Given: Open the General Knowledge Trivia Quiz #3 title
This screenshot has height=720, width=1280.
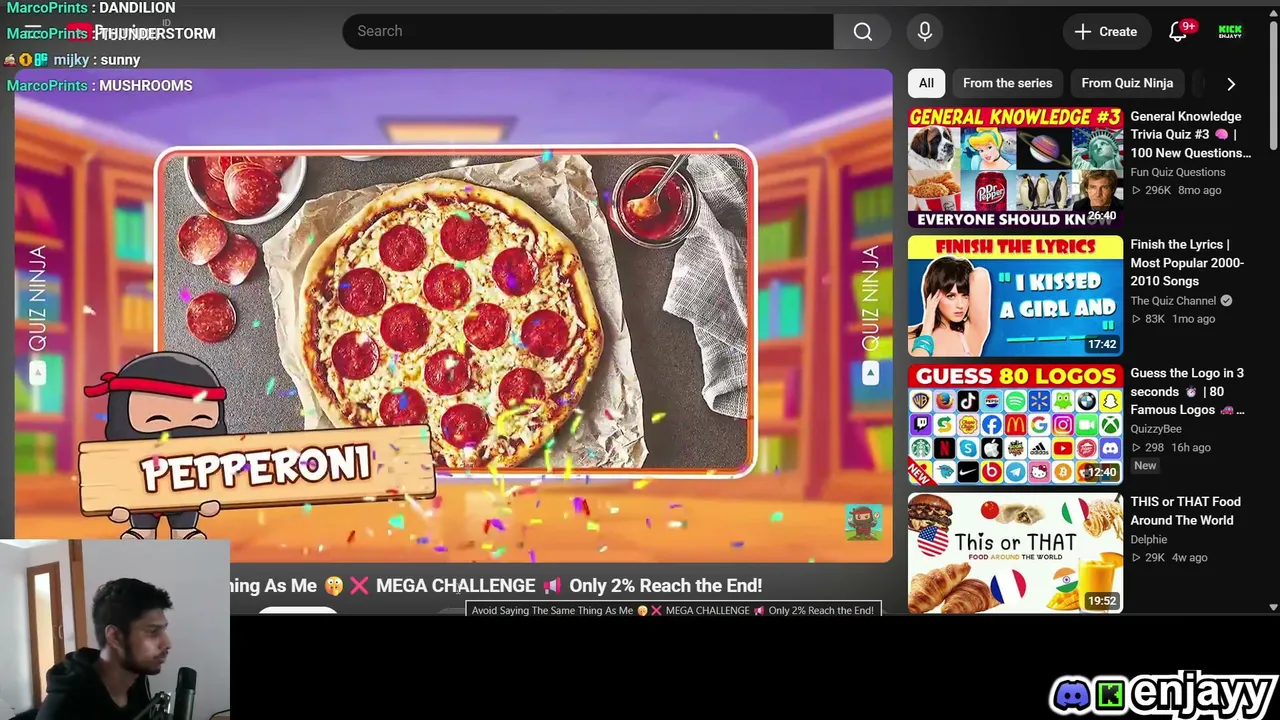Looking at the screenshot, I should pyautogui.click(x=1190, y=135).
